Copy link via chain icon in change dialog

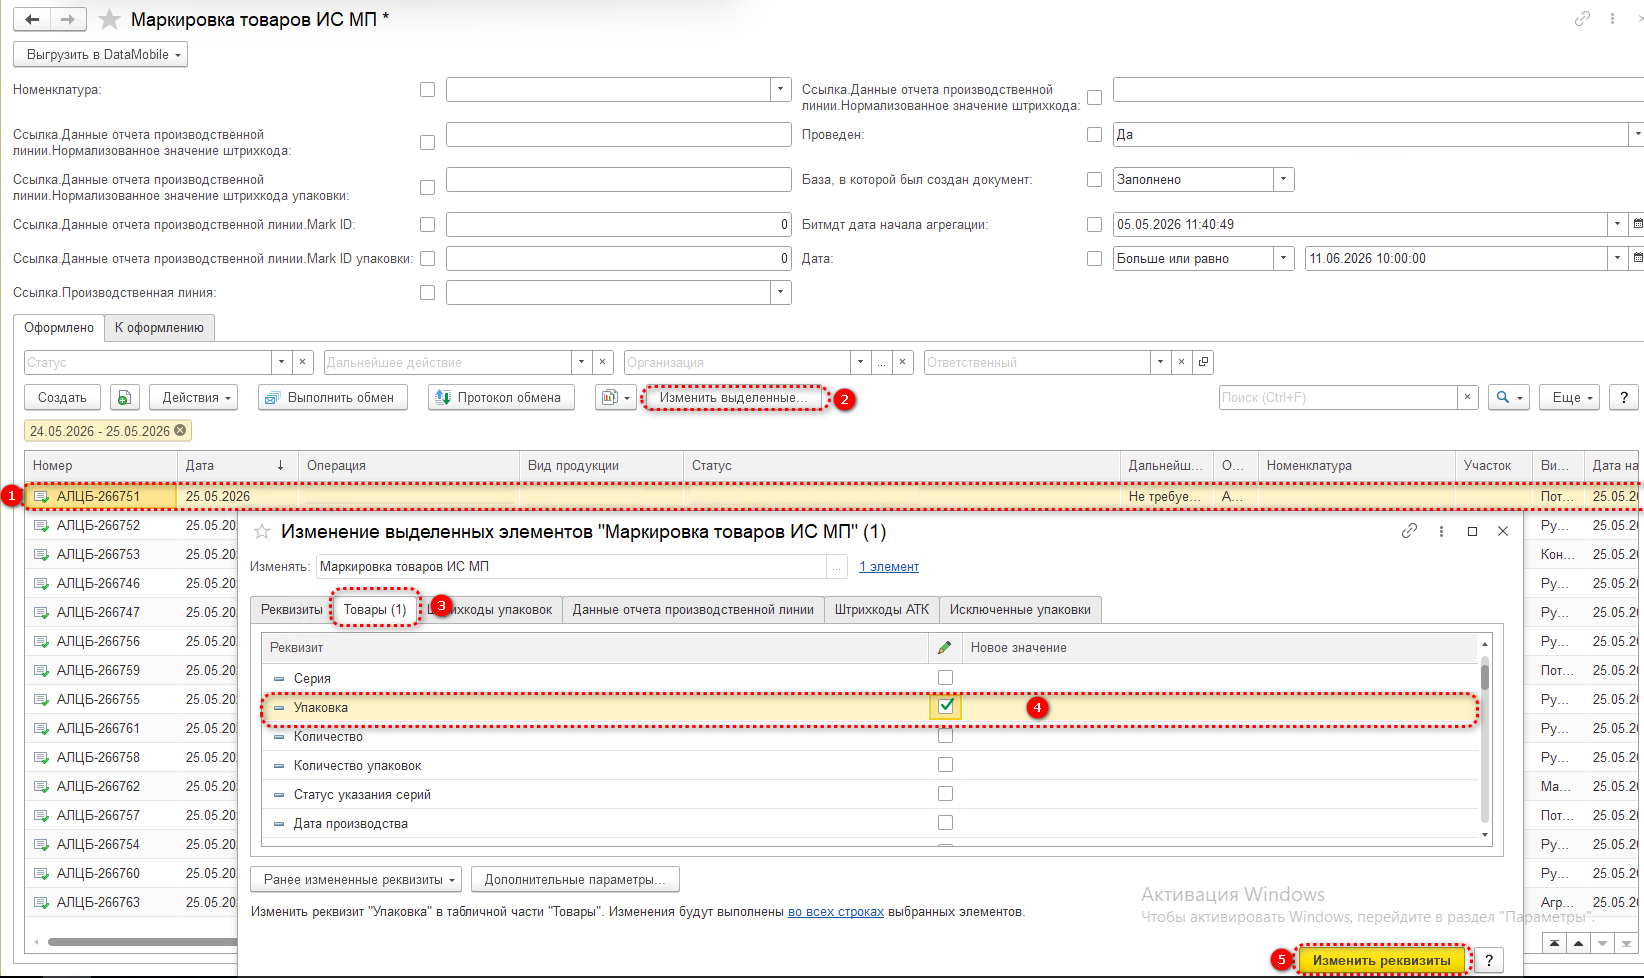tap(1409, 531)
